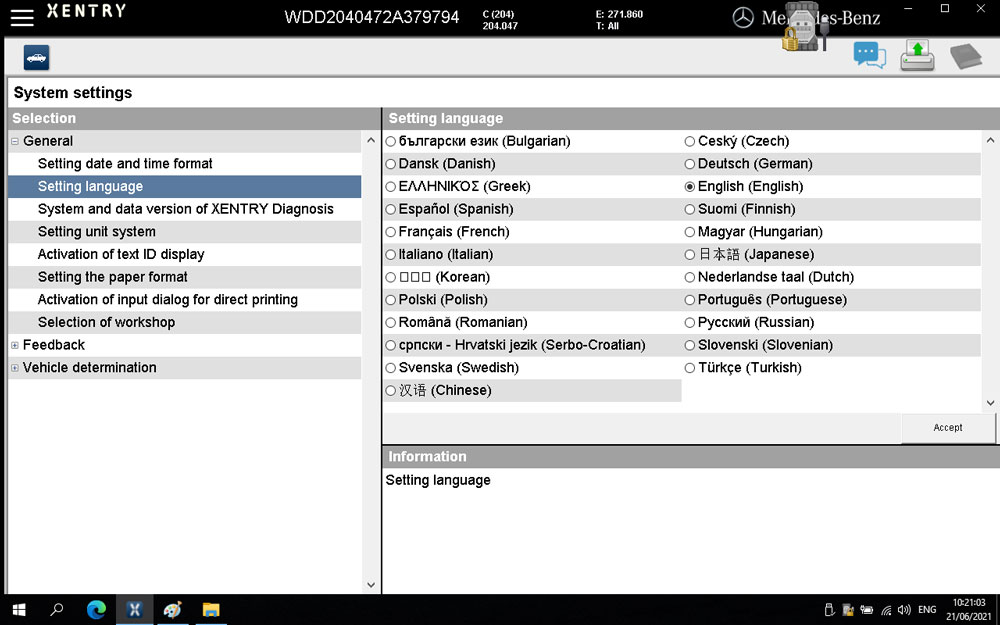Choose the Greek language option
Screen dimensions: 1000x625
click(x=391, y=187)
